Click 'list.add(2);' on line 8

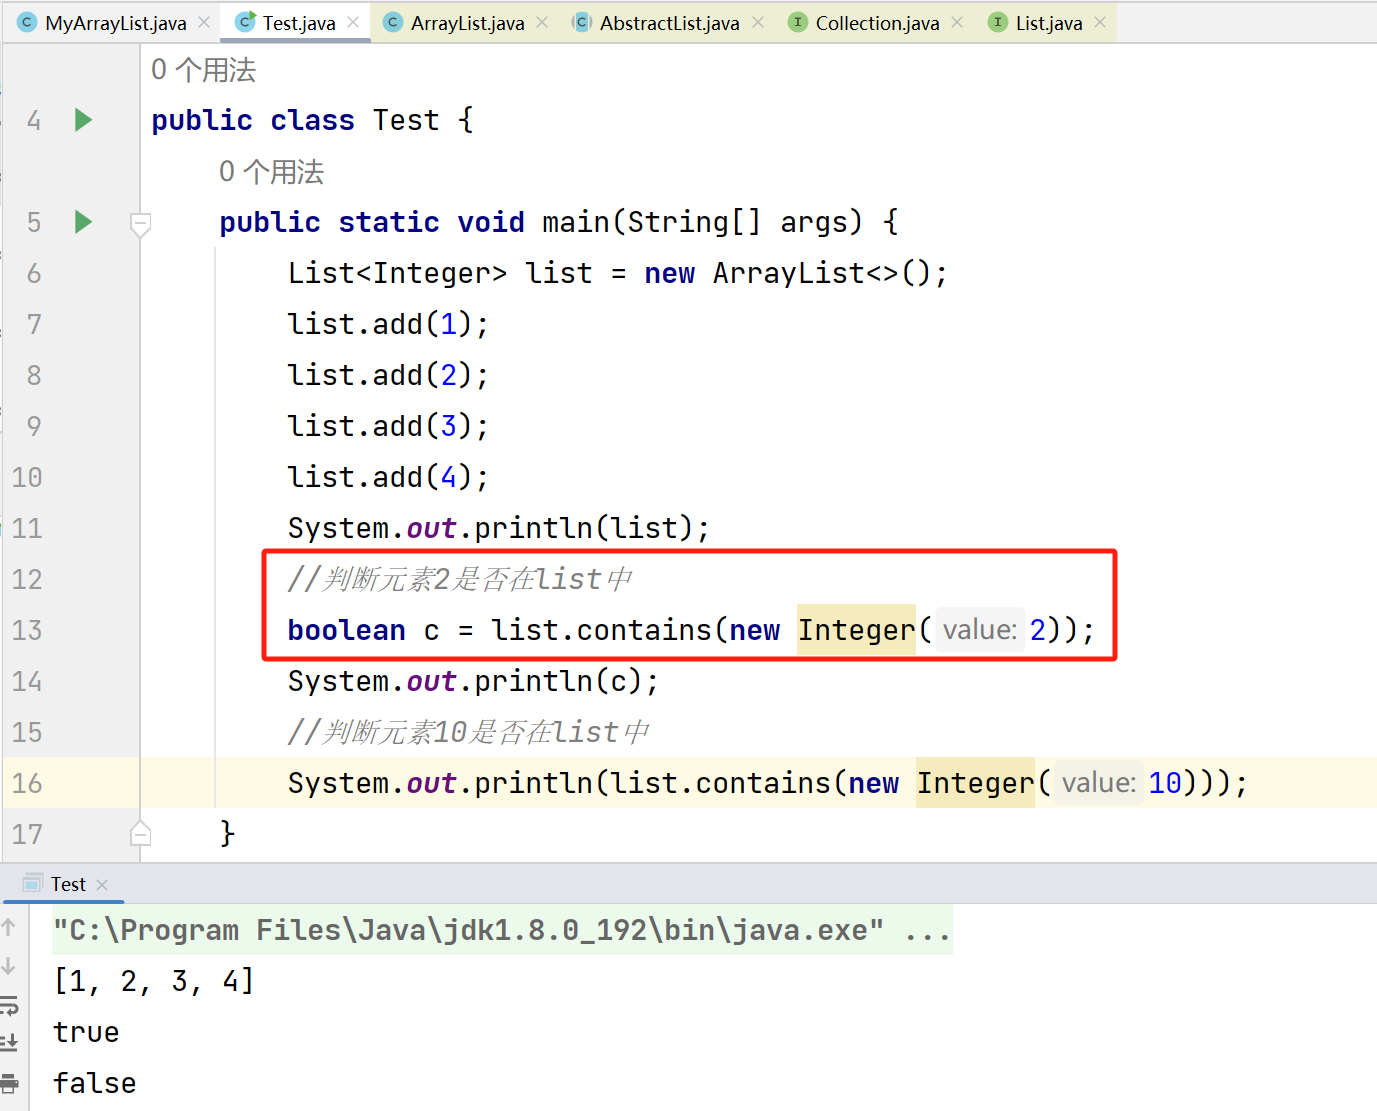pyautogui.click(x=388, y=375)
